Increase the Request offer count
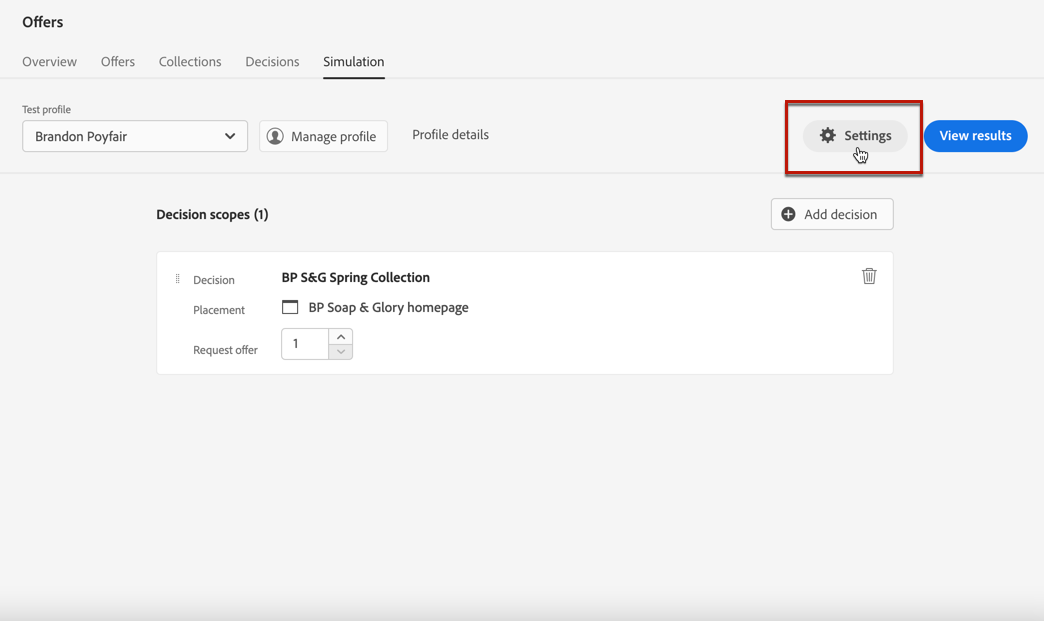The width and height of the screenshot is (1044, 621). coord(341,337)
